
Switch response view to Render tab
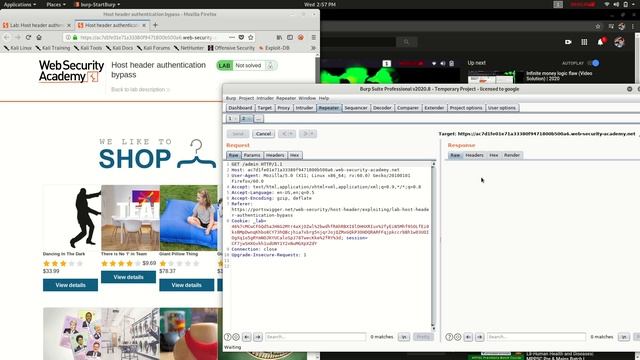pyautogui.click(x=511, y=155)
